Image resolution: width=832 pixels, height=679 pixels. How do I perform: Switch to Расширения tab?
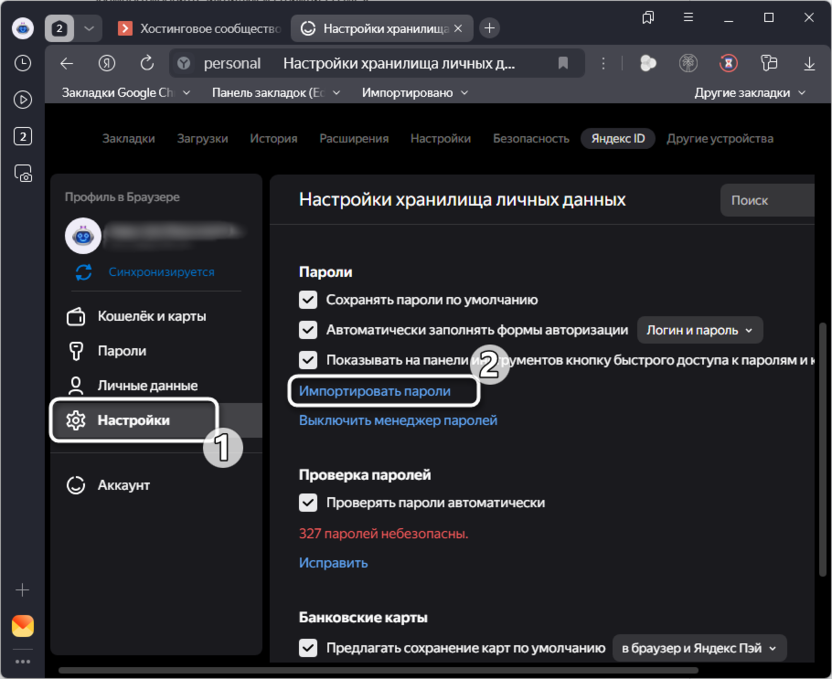[354, 139]
